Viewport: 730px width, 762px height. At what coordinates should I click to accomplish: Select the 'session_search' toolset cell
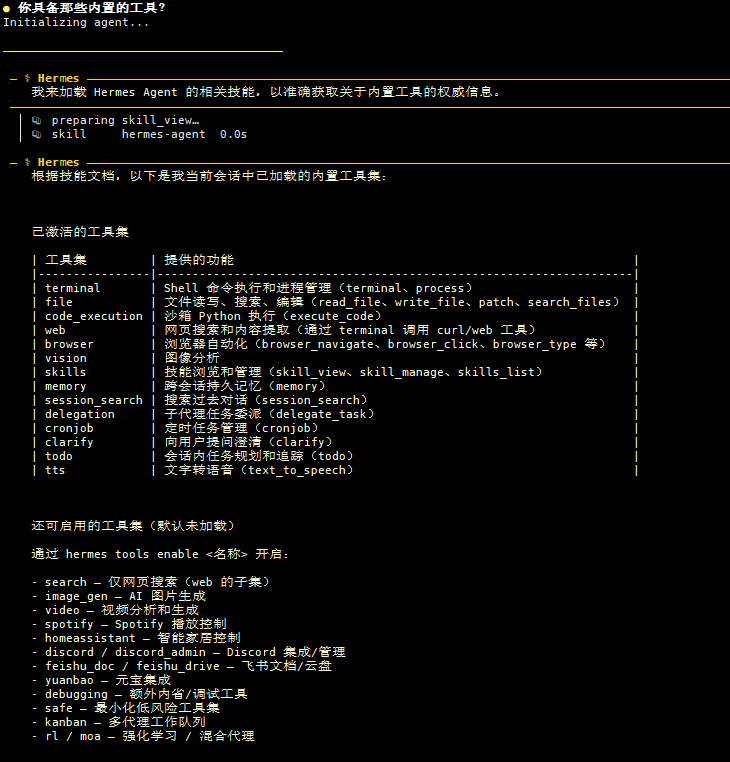(x=94, y=400)
